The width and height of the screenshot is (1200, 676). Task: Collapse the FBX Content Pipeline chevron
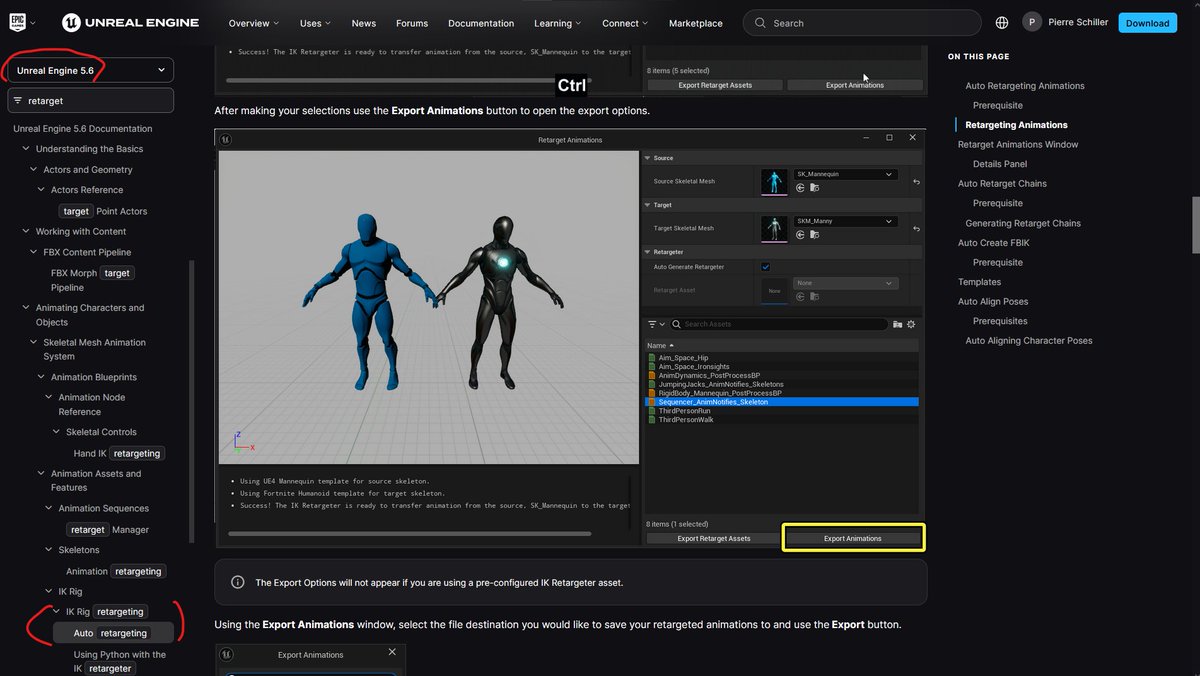33,252
